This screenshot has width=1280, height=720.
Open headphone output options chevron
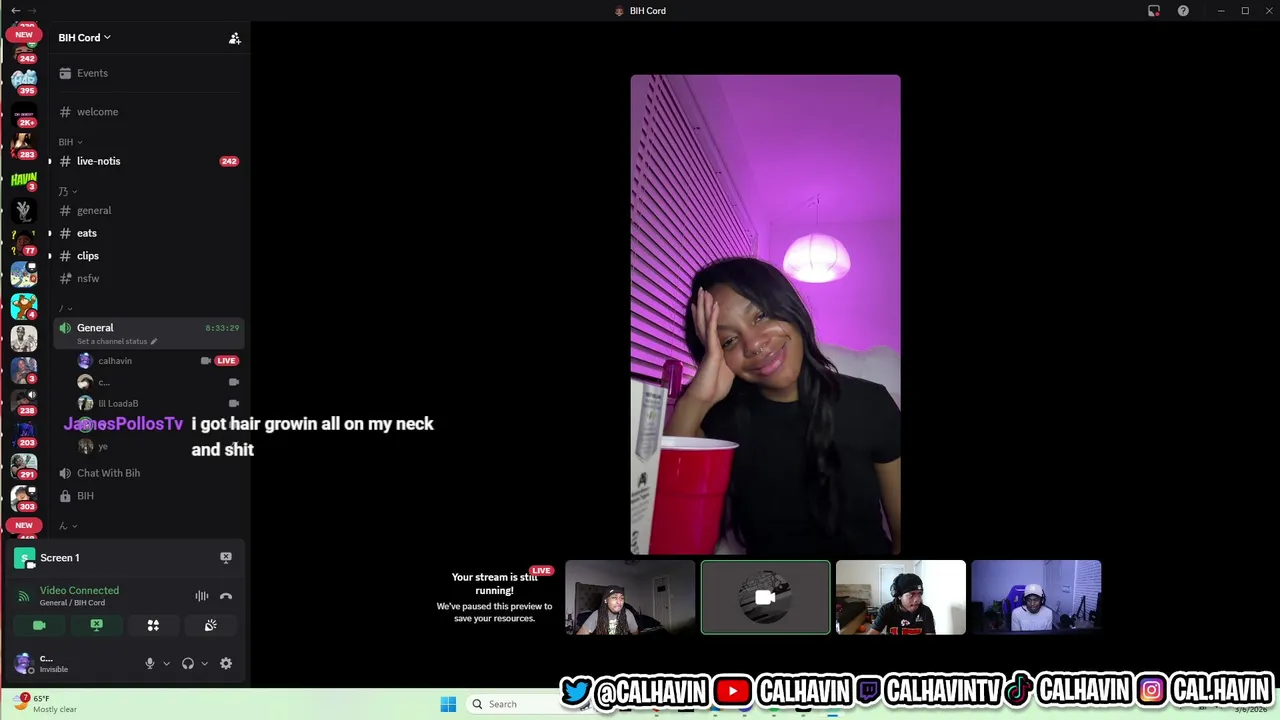[x=204, y=663]
